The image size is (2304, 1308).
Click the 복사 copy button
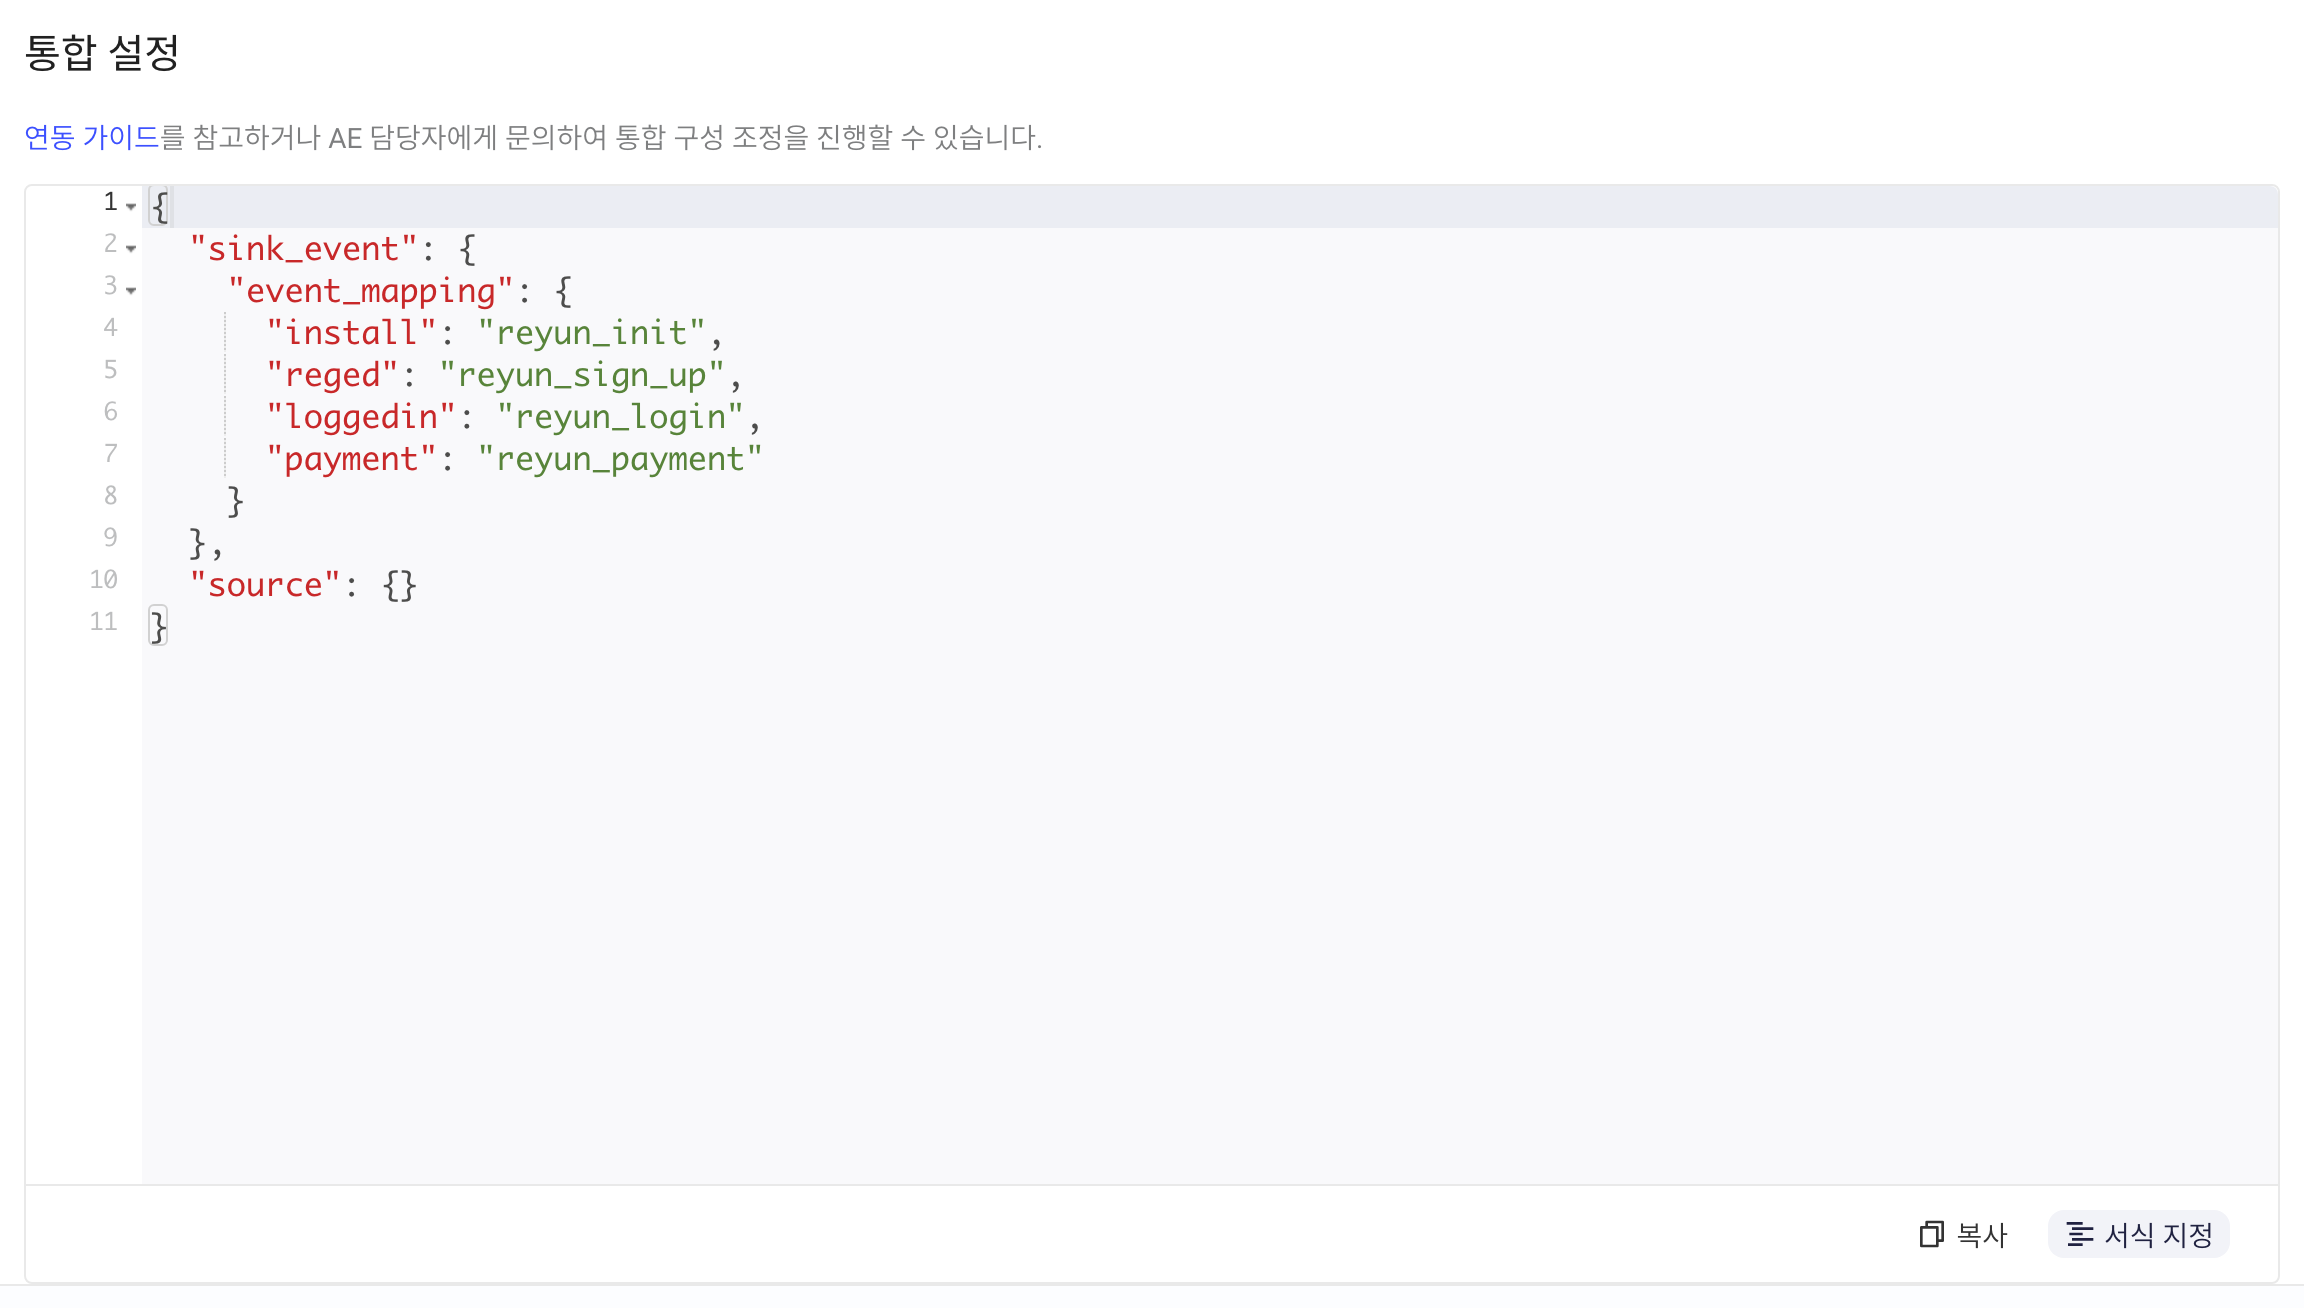click(x=1963, y=1235)
